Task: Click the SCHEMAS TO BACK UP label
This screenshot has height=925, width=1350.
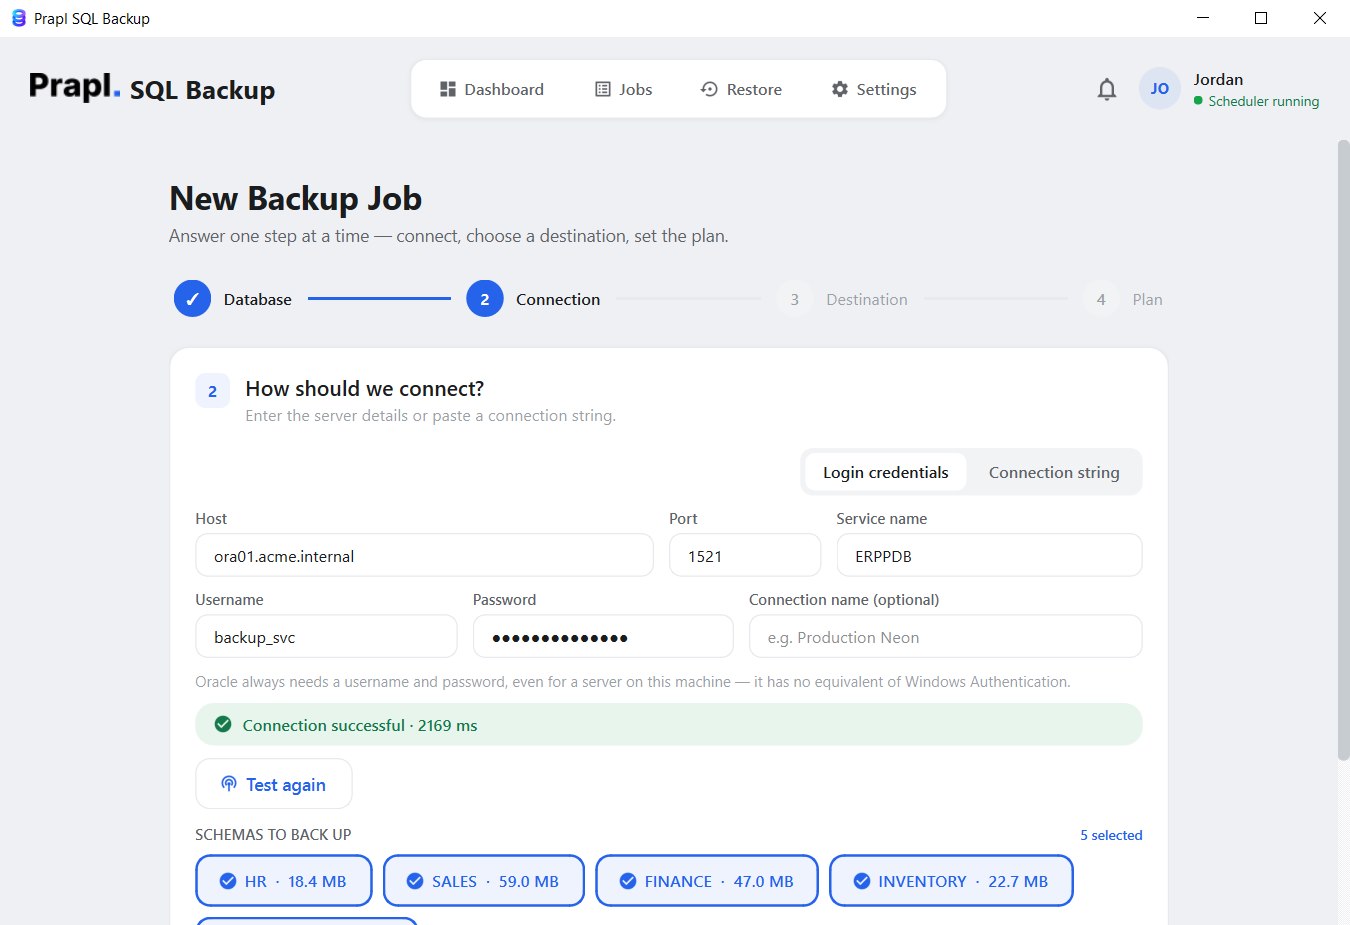Action: 273,834
